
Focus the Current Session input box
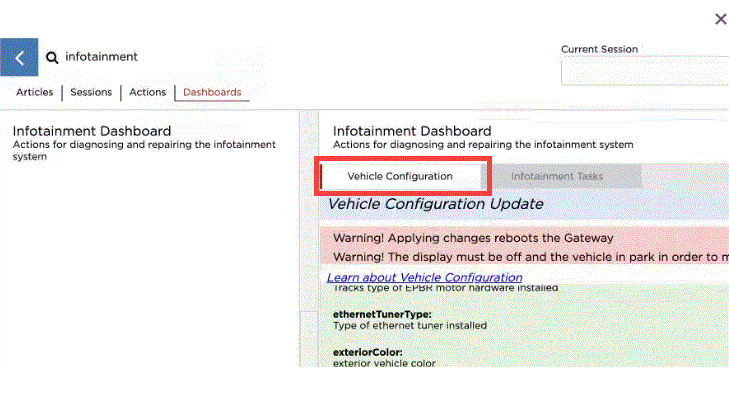pyautogui.click(x=644, y=72)
